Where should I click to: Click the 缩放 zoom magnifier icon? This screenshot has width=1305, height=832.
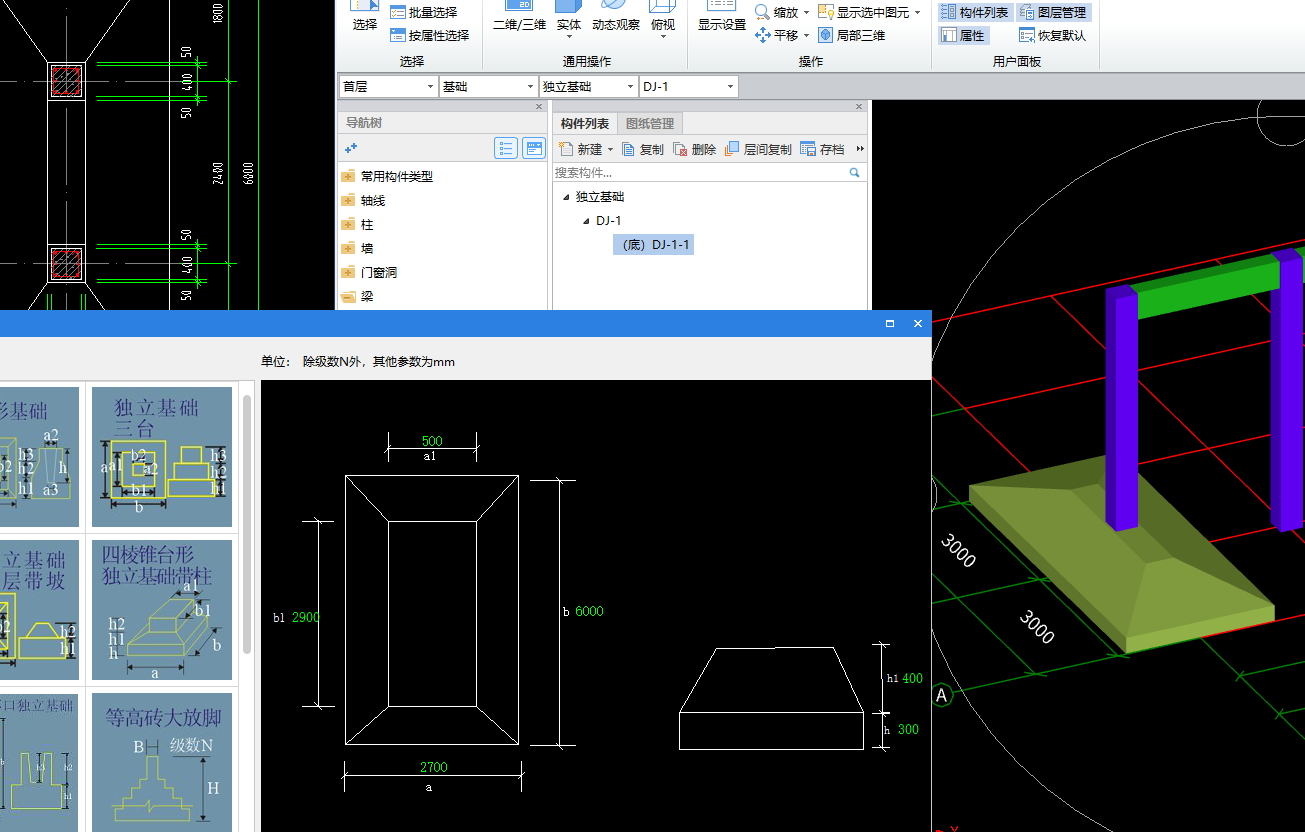[763, 12]
